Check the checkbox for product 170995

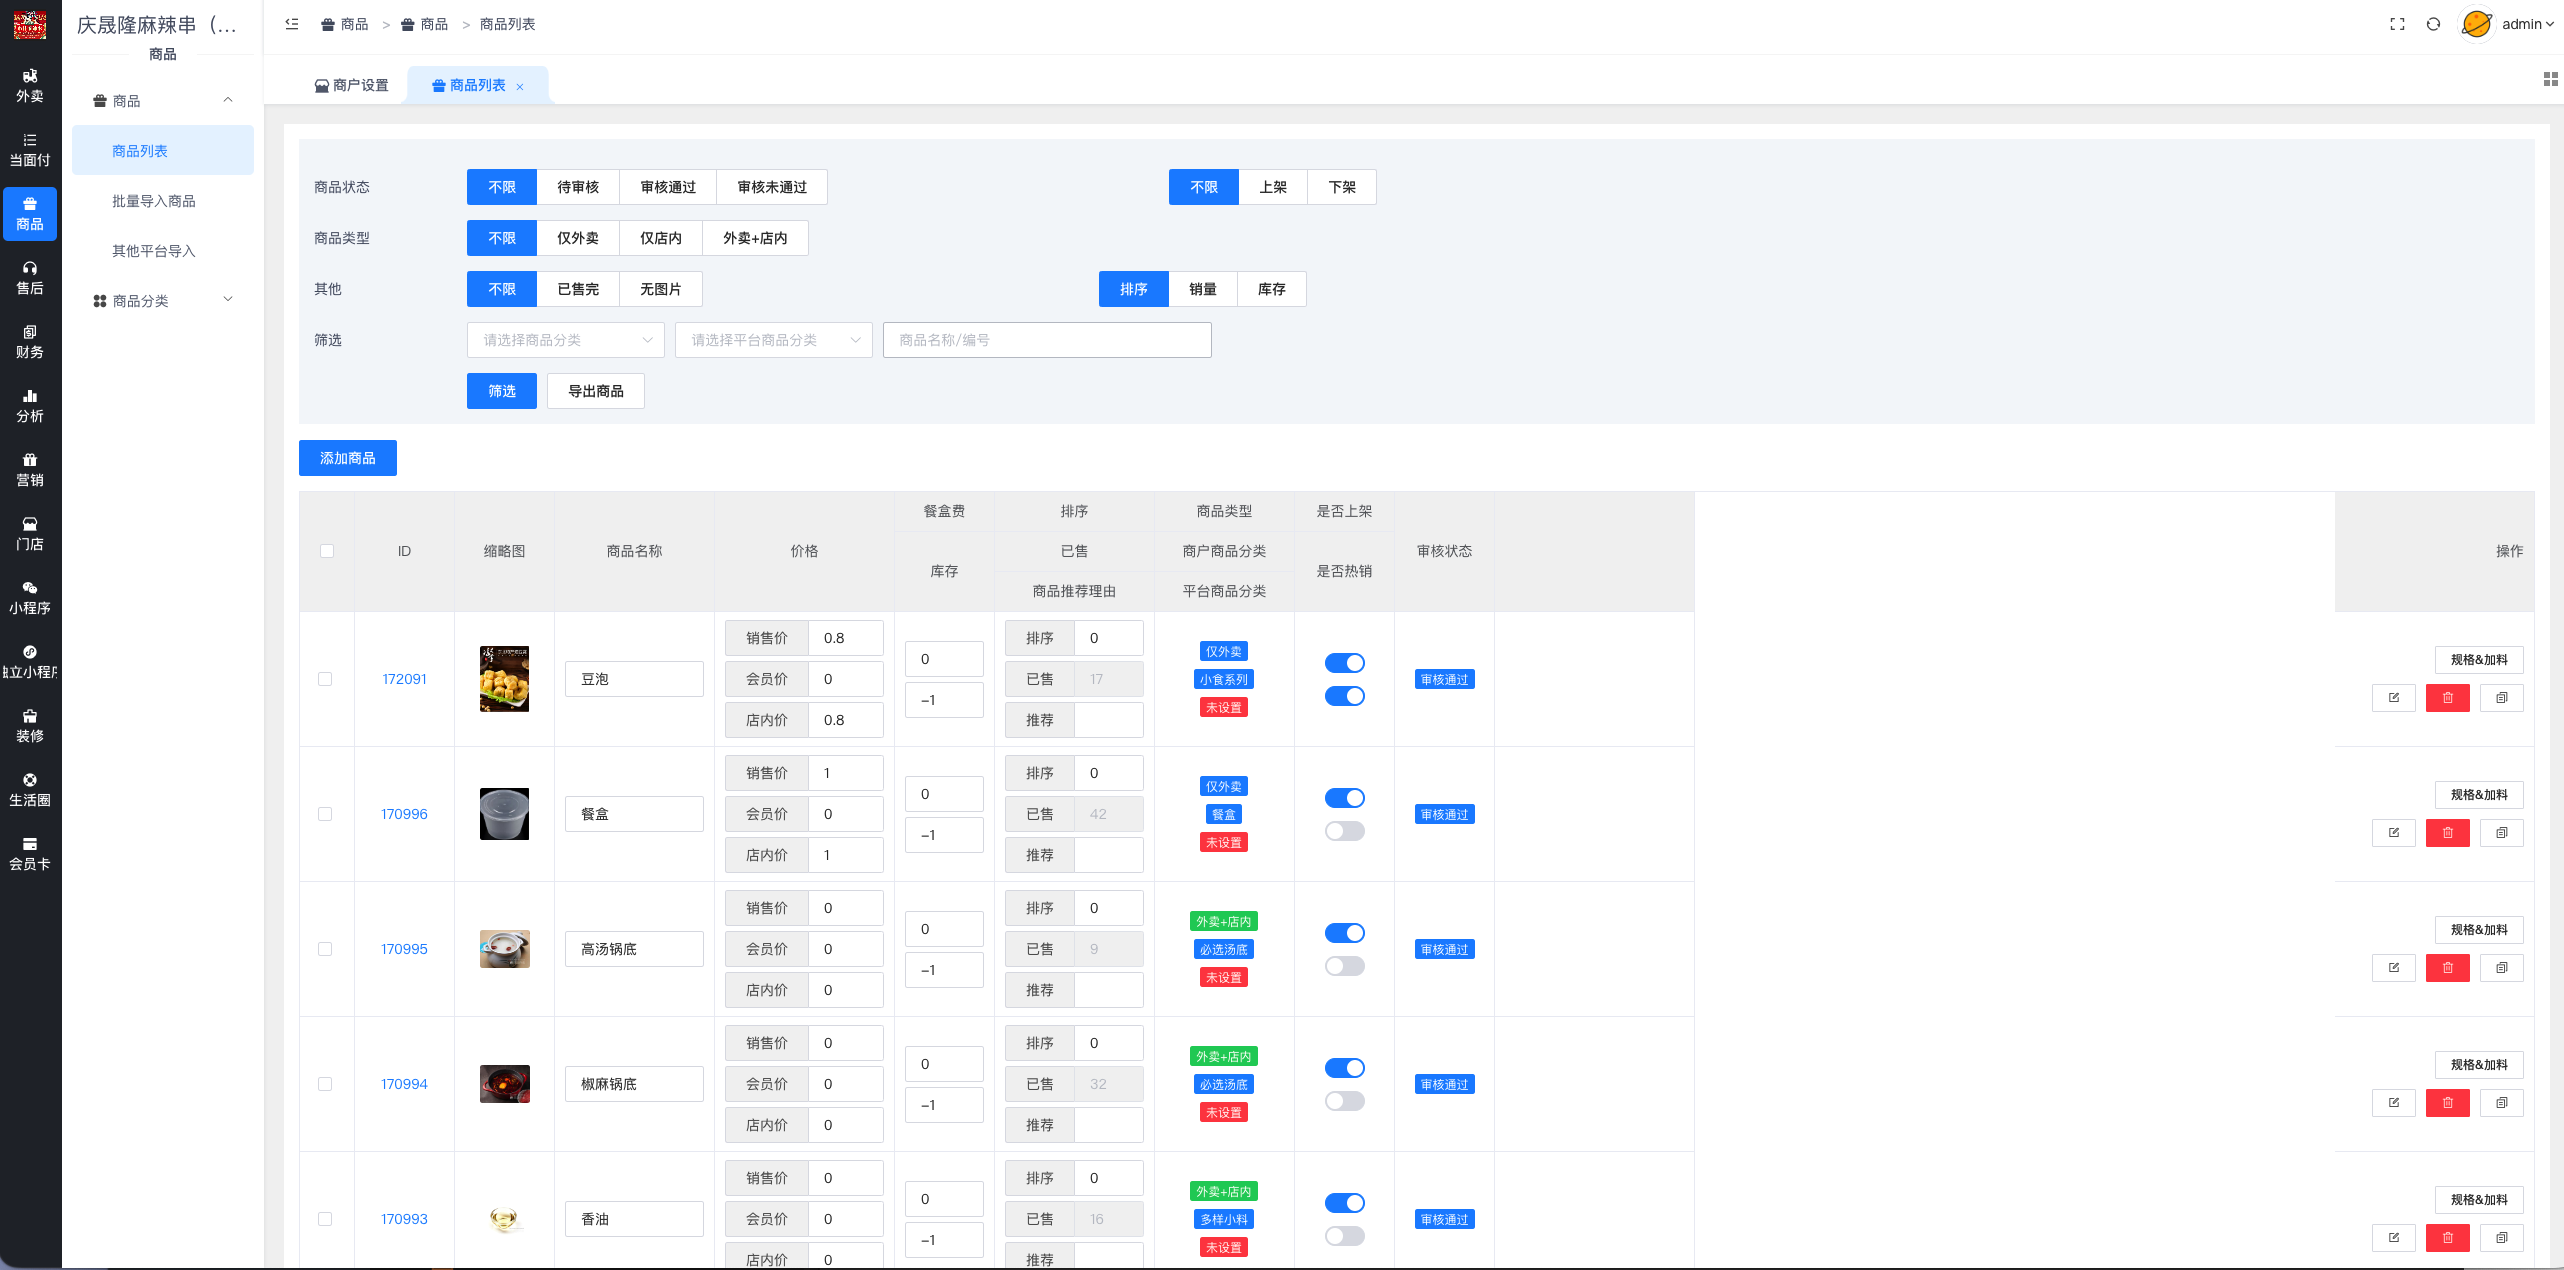(325, 949)
